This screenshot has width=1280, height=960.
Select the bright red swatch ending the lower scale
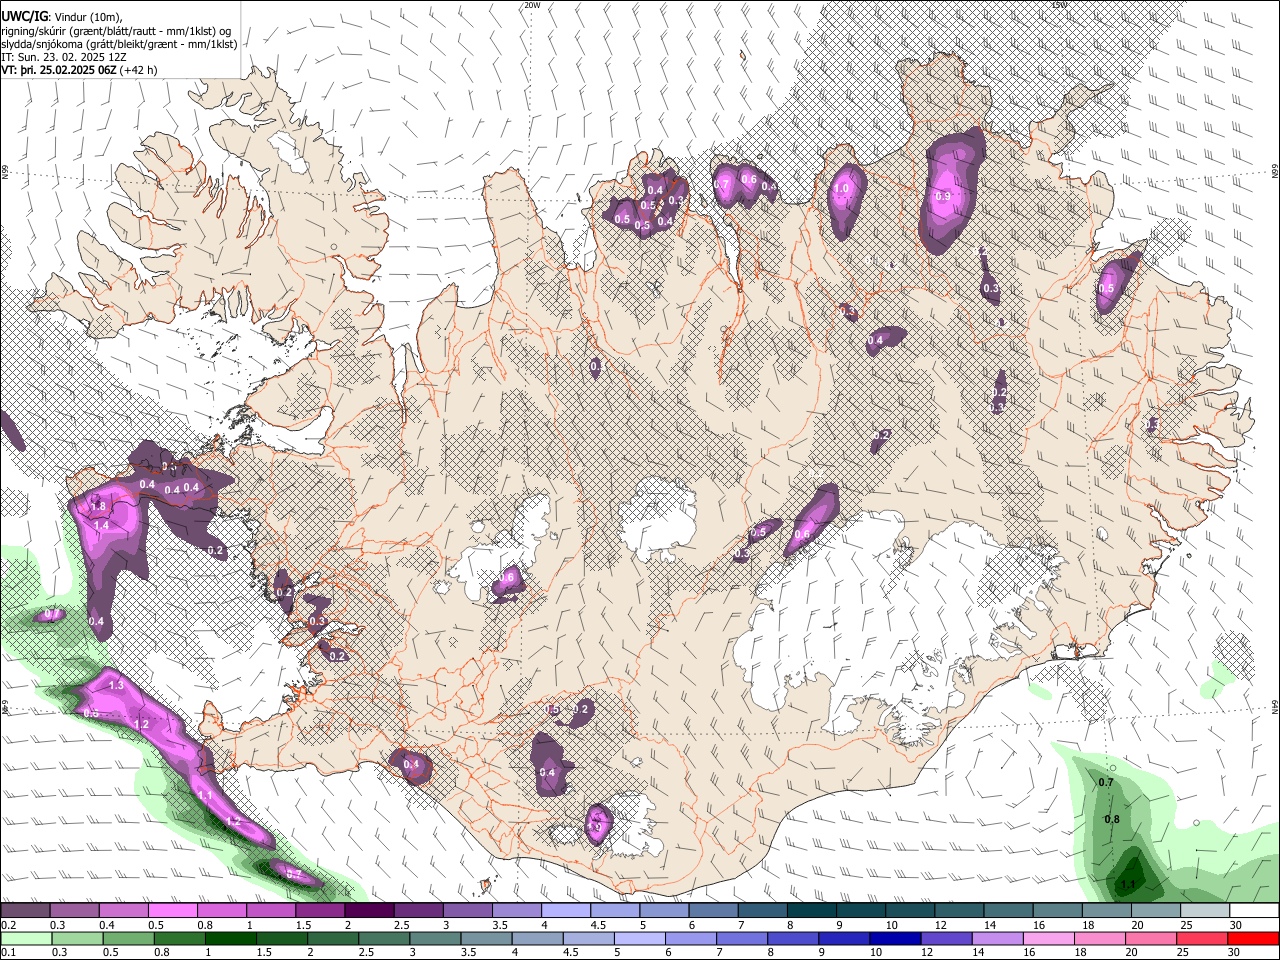1254,938
